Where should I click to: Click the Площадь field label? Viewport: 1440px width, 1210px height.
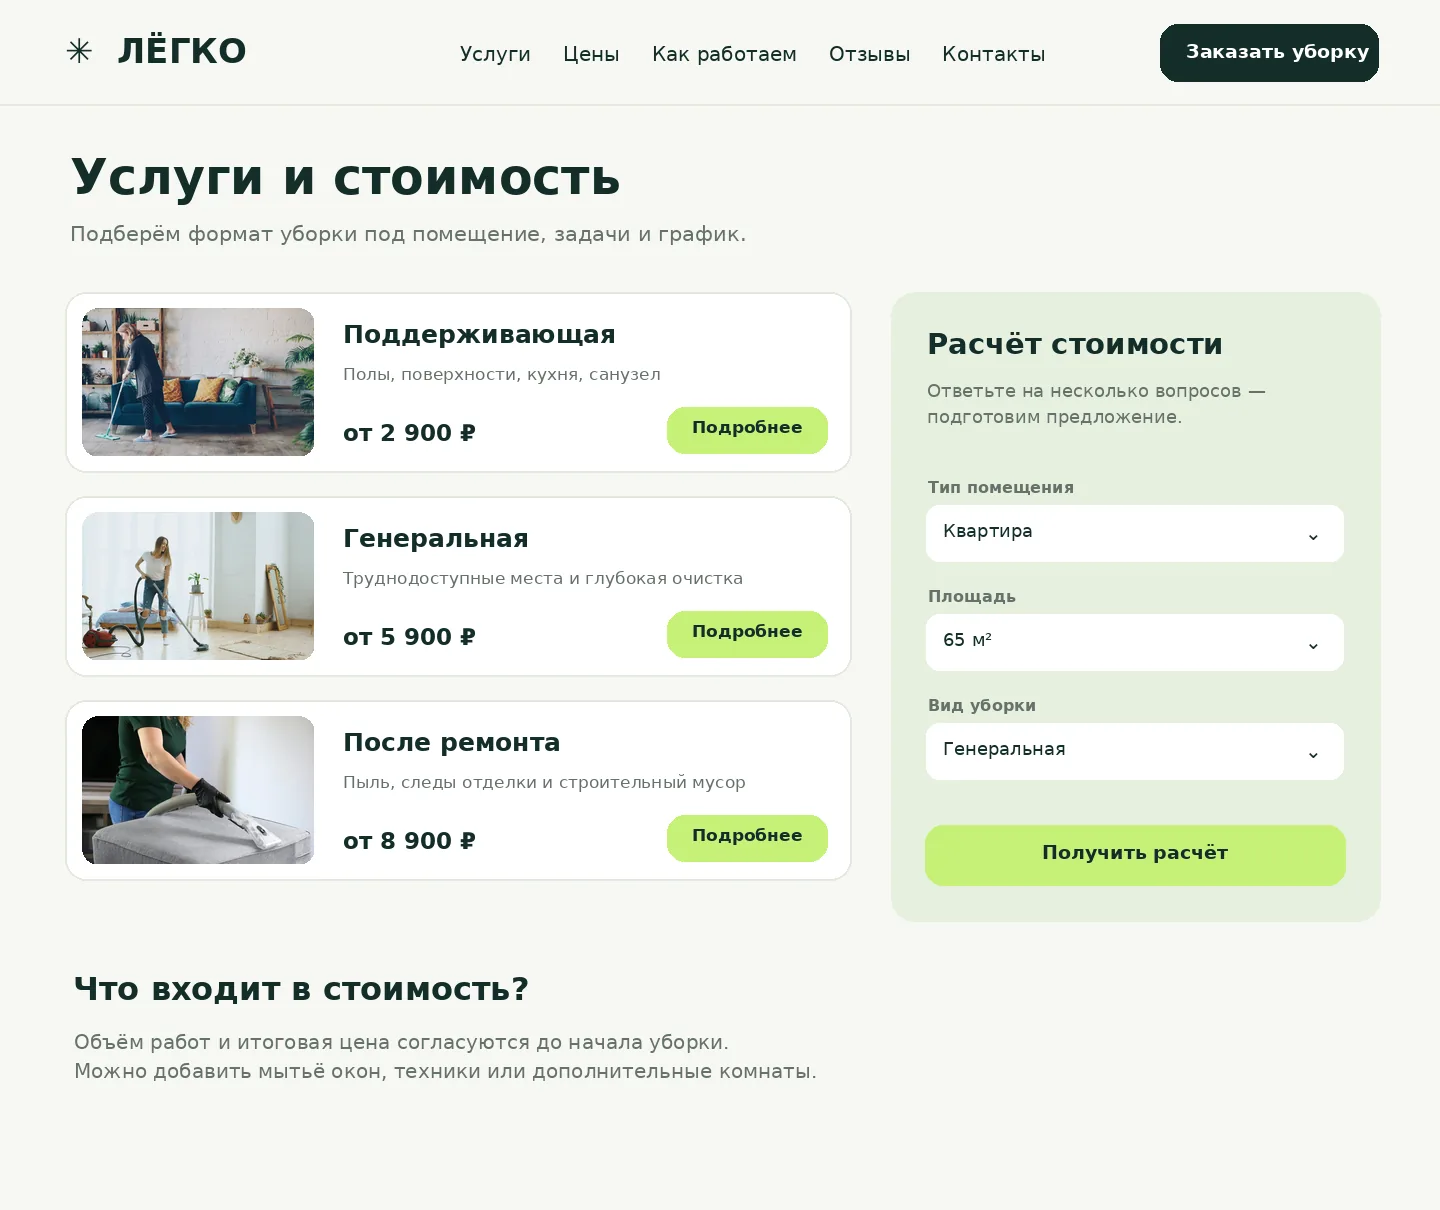972,596
